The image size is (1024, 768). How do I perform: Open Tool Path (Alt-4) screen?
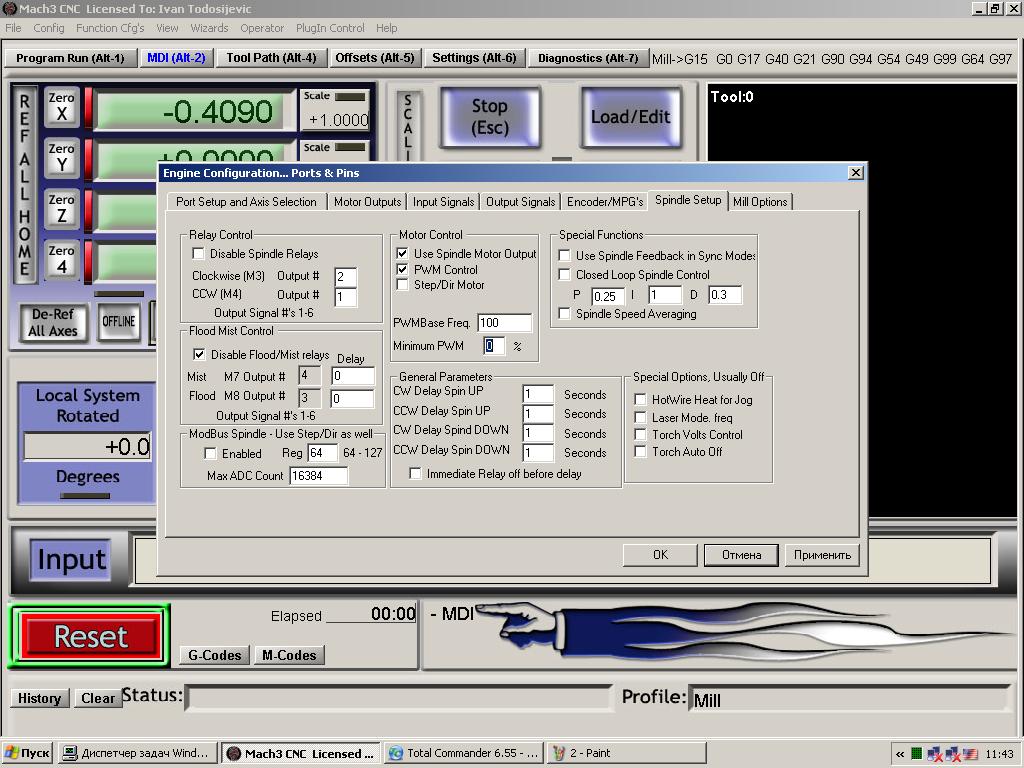tap(271, 58)
